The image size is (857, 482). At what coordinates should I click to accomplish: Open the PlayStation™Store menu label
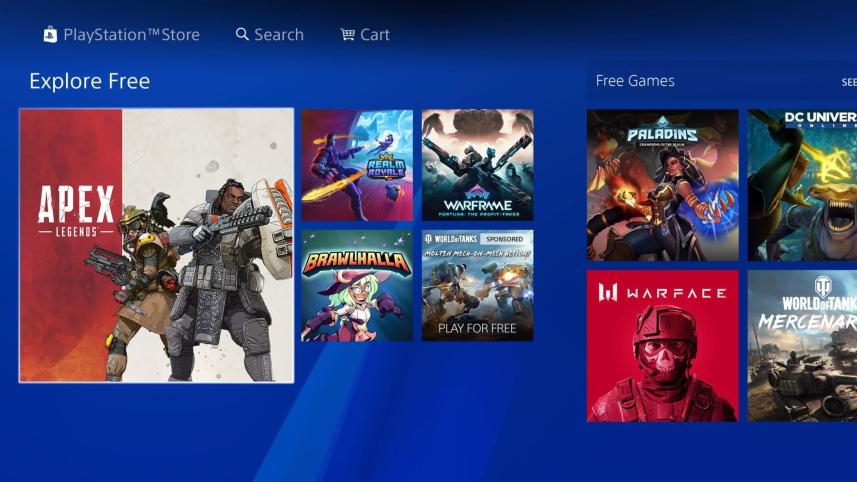[131, 35]
